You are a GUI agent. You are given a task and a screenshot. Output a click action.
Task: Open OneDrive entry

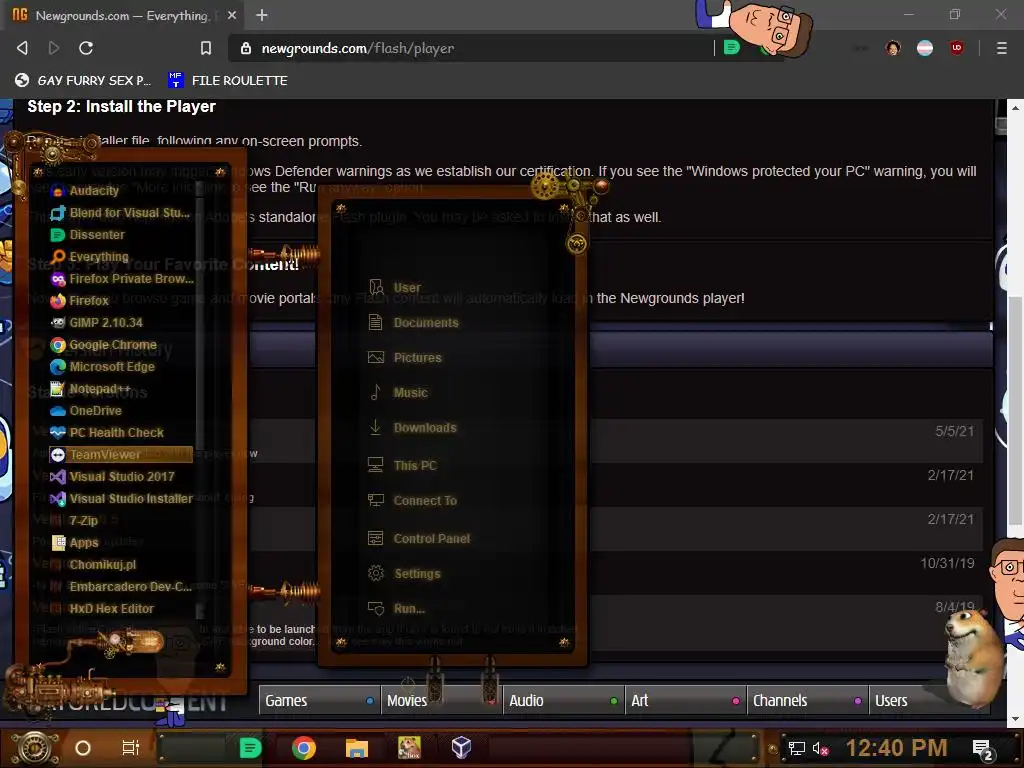(86, 411)
